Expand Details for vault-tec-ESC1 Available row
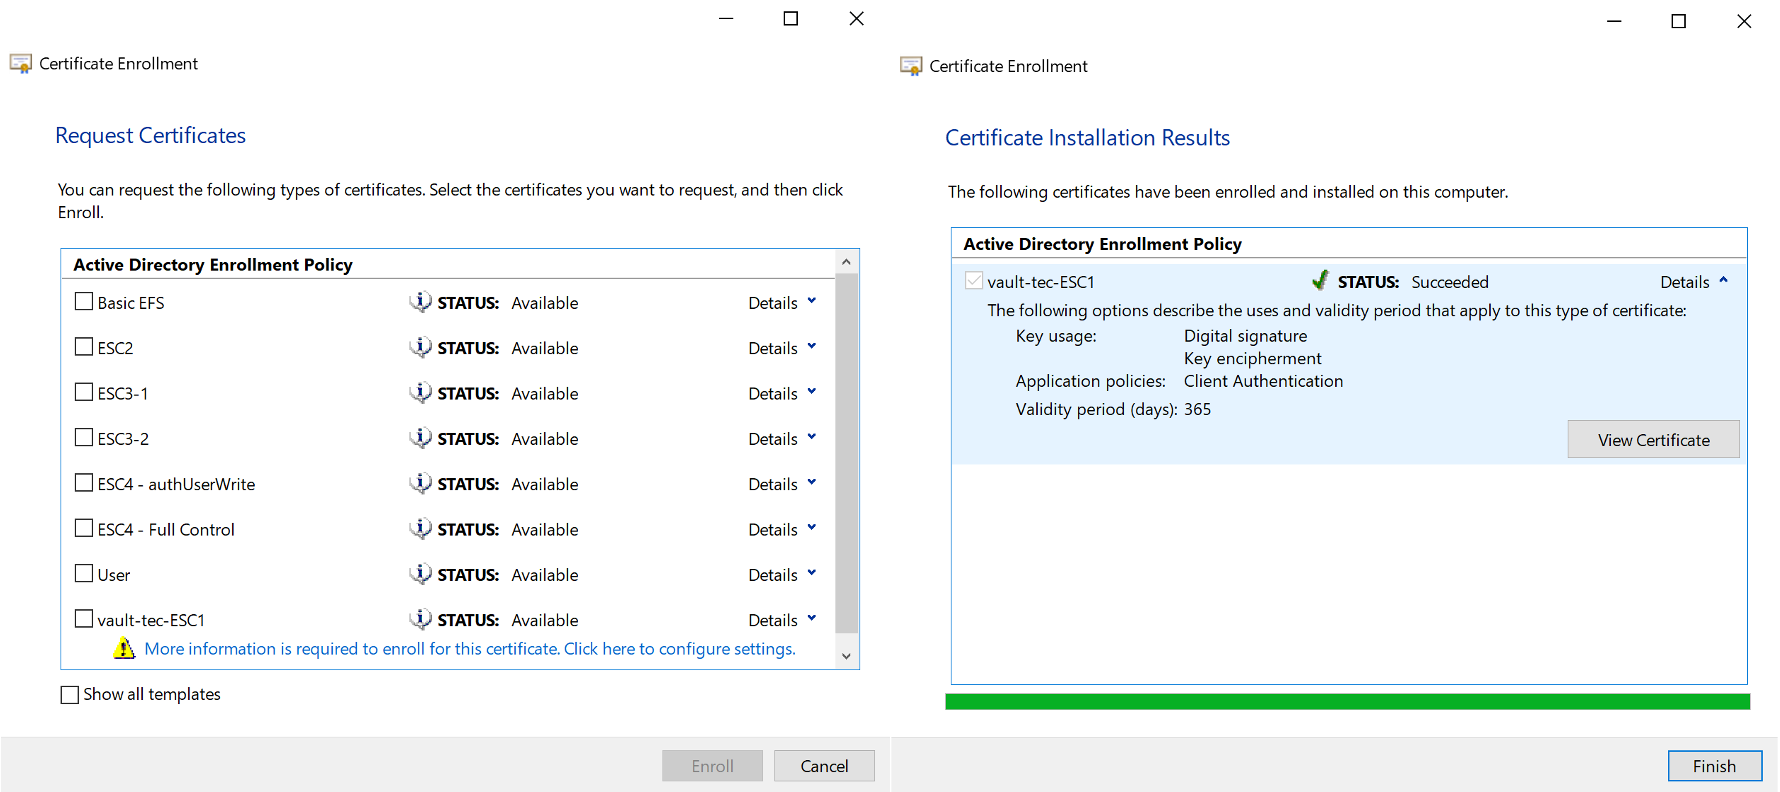1780x792 pixels. point(783,620)
